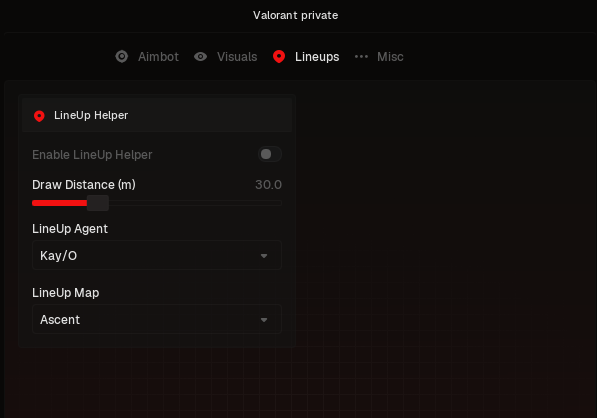Click the Visuals eye icon
Image resolution: width=597 pixels, height=418 pixels.
point(201,57)
